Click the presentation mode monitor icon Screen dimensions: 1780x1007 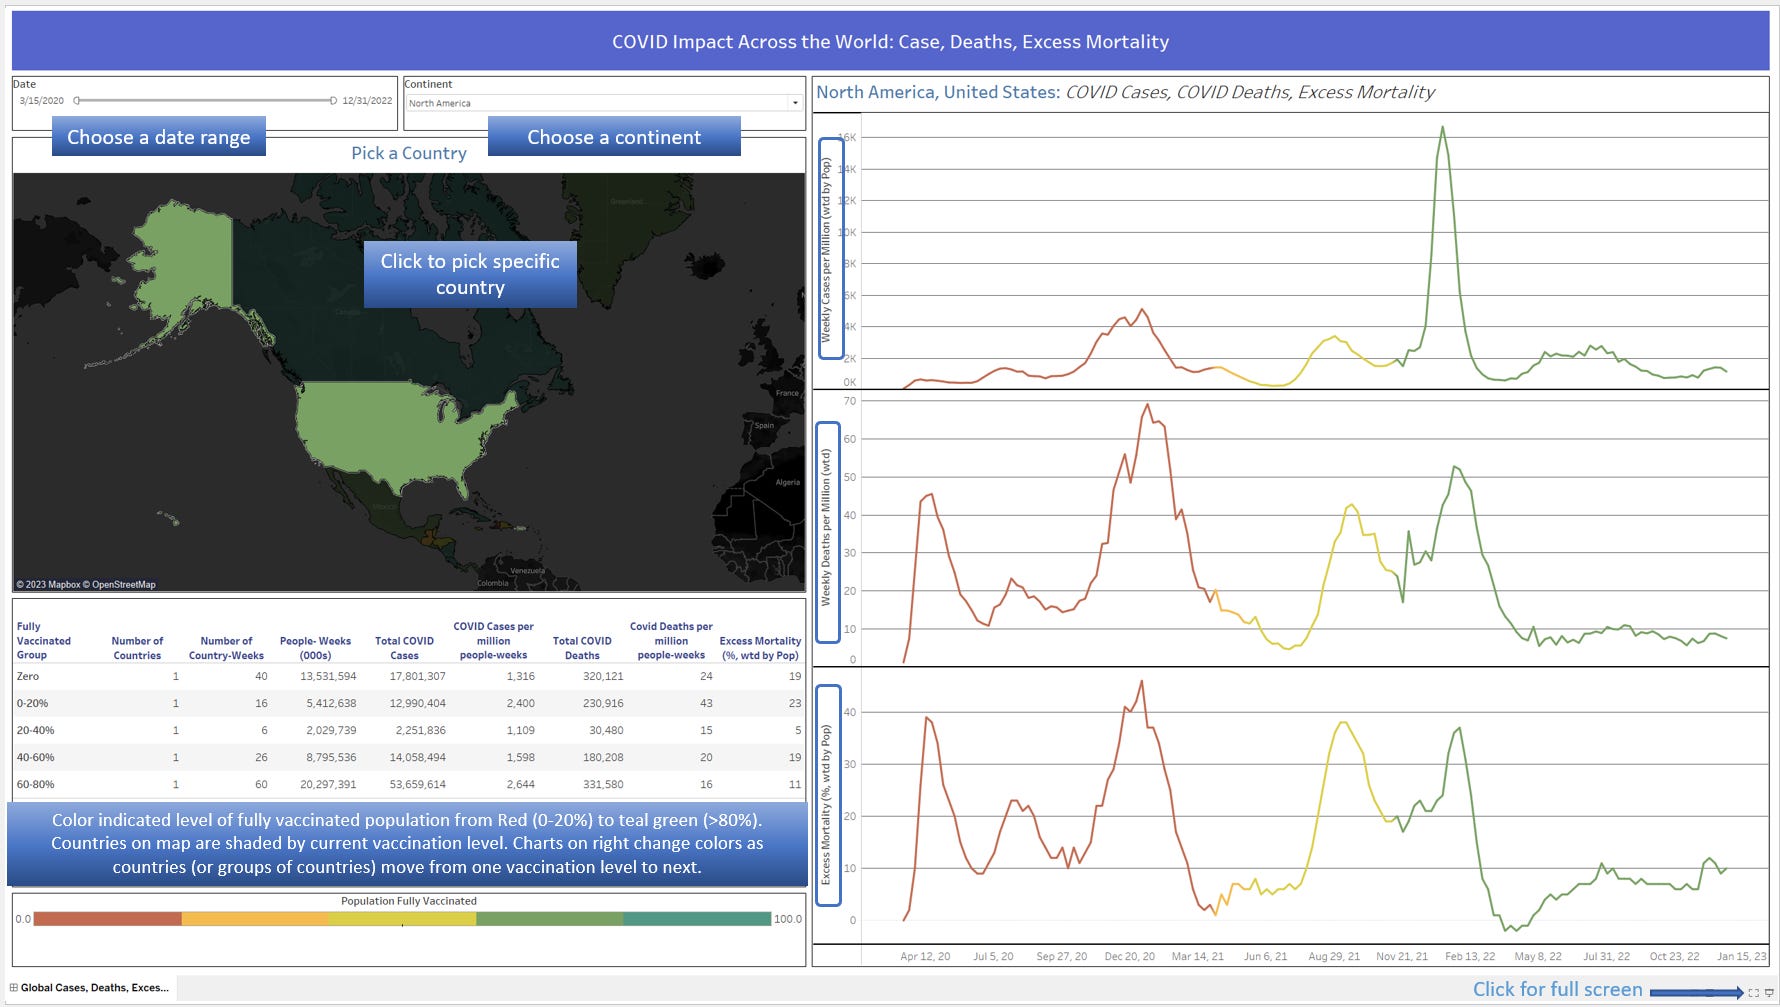1769,993
